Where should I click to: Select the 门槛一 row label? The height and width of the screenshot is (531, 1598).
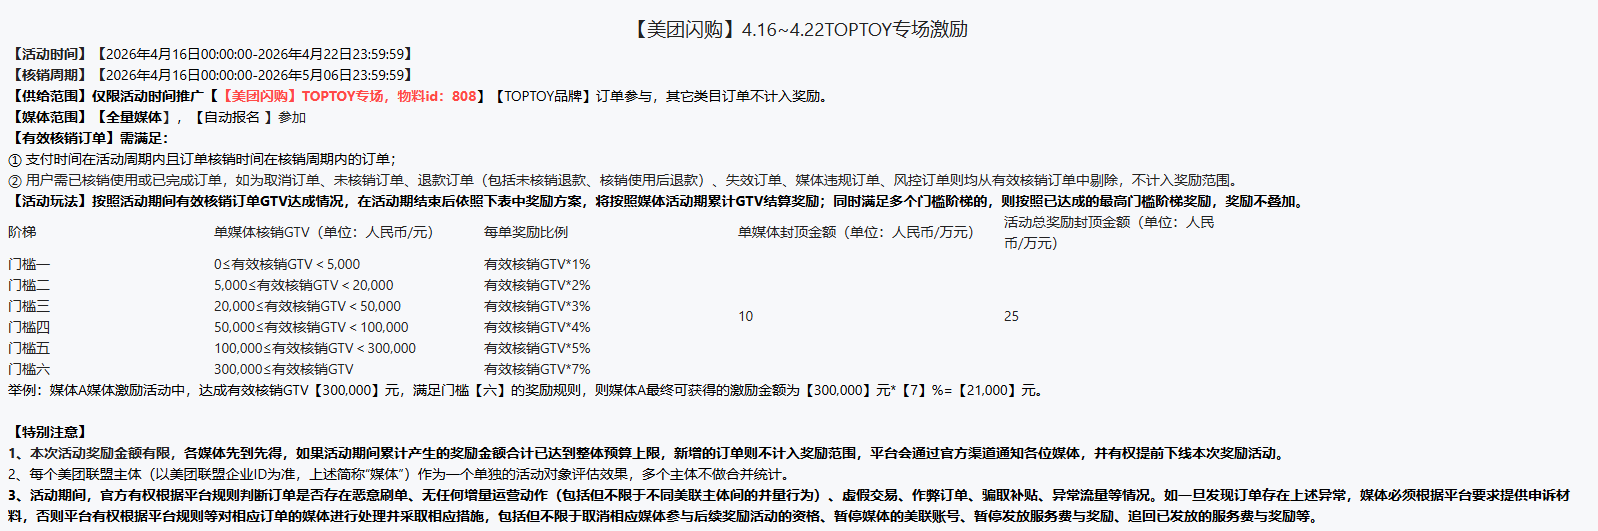29,264
